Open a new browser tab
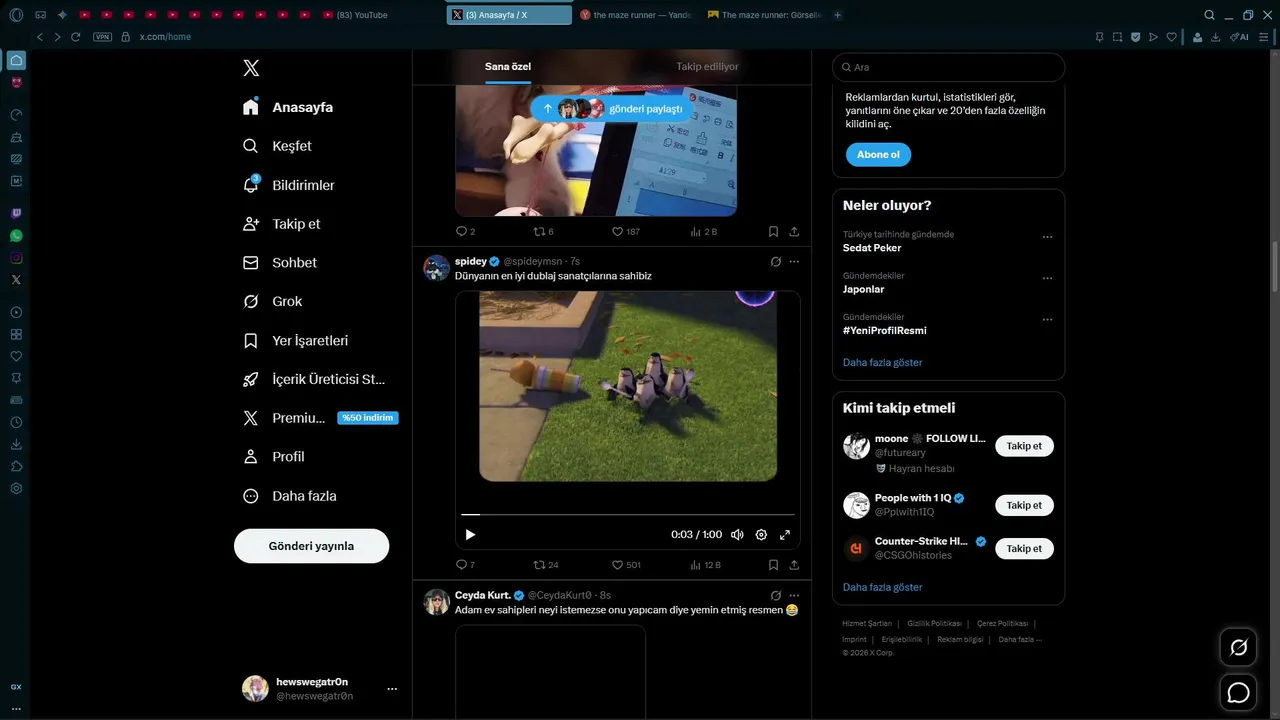 [837, 15]
